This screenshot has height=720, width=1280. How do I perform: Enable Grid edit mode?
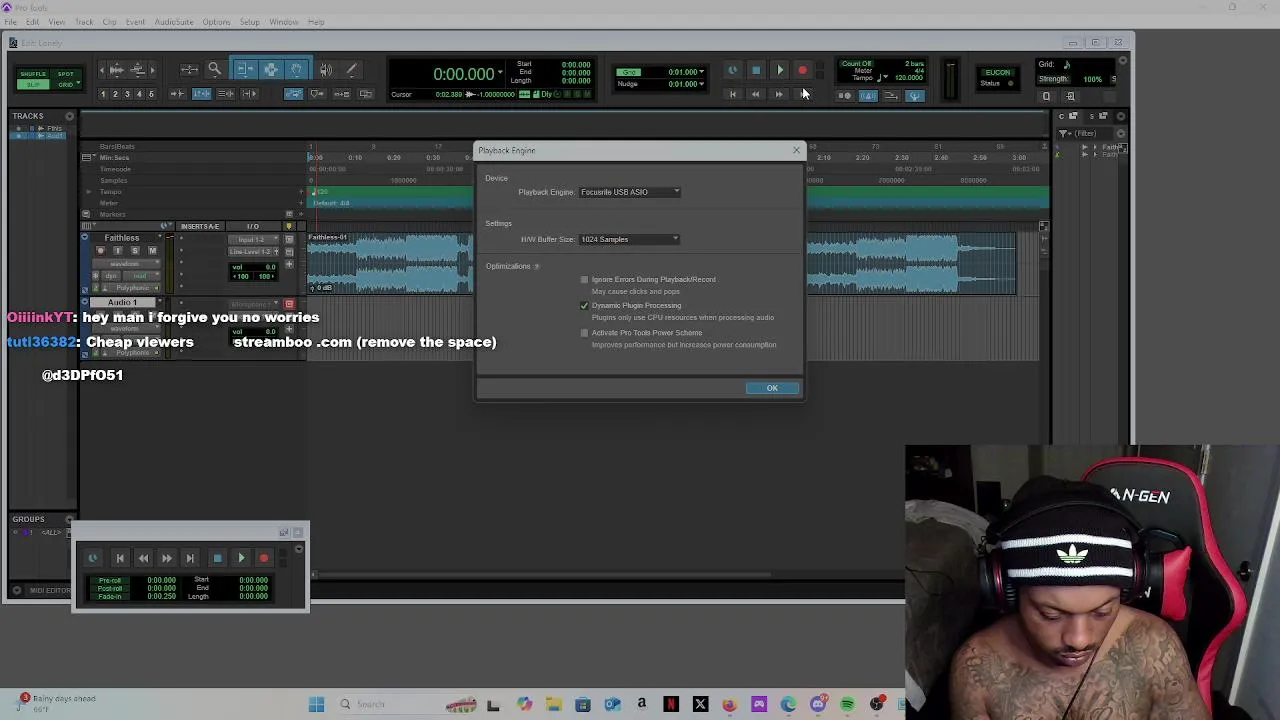coord(65,85)
